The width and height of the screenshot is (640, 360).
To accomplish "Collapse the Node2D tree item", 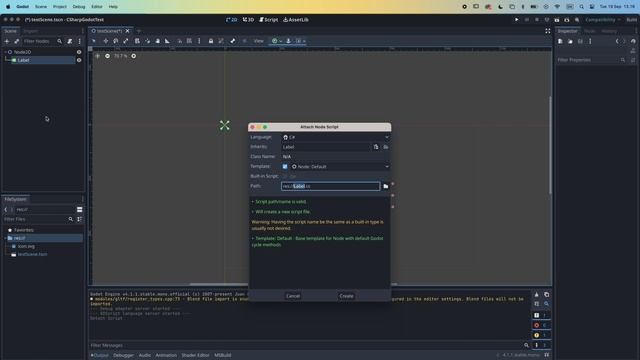I will click(x=5, y=52).
